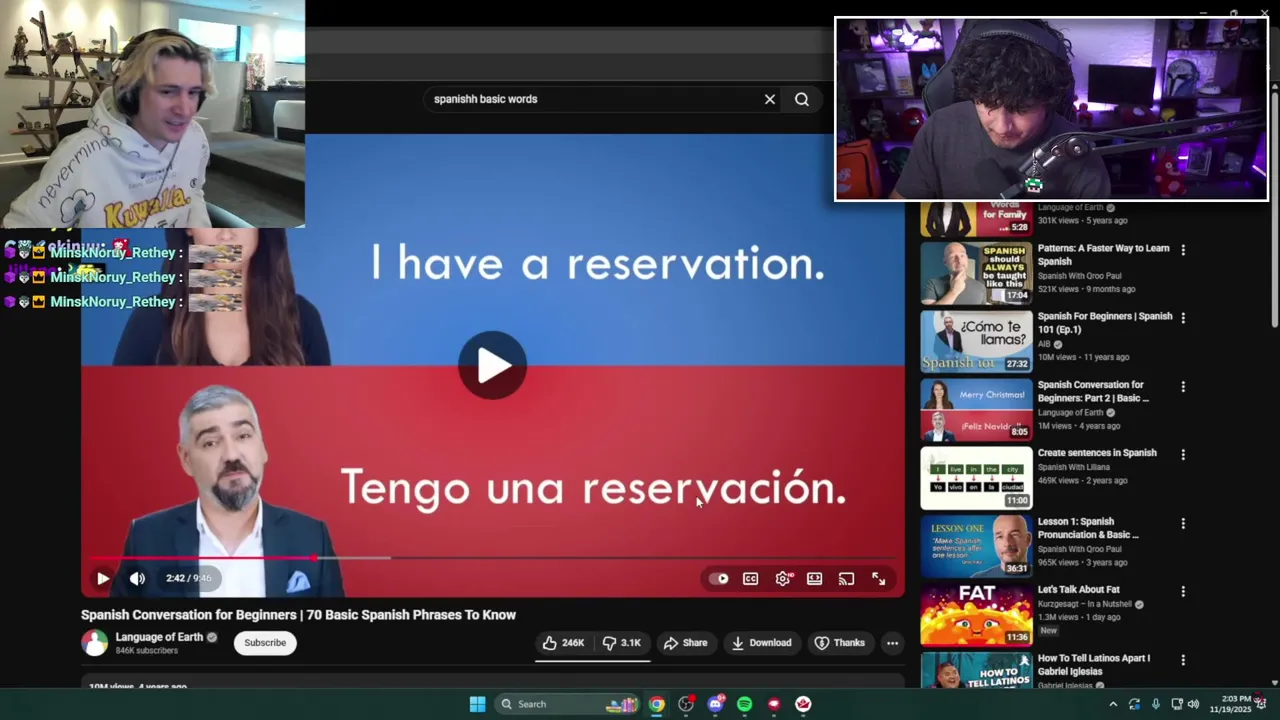
Task: Toggle the autoplay switch in the player
Action: pyautogui.click(x=719, y=578)
